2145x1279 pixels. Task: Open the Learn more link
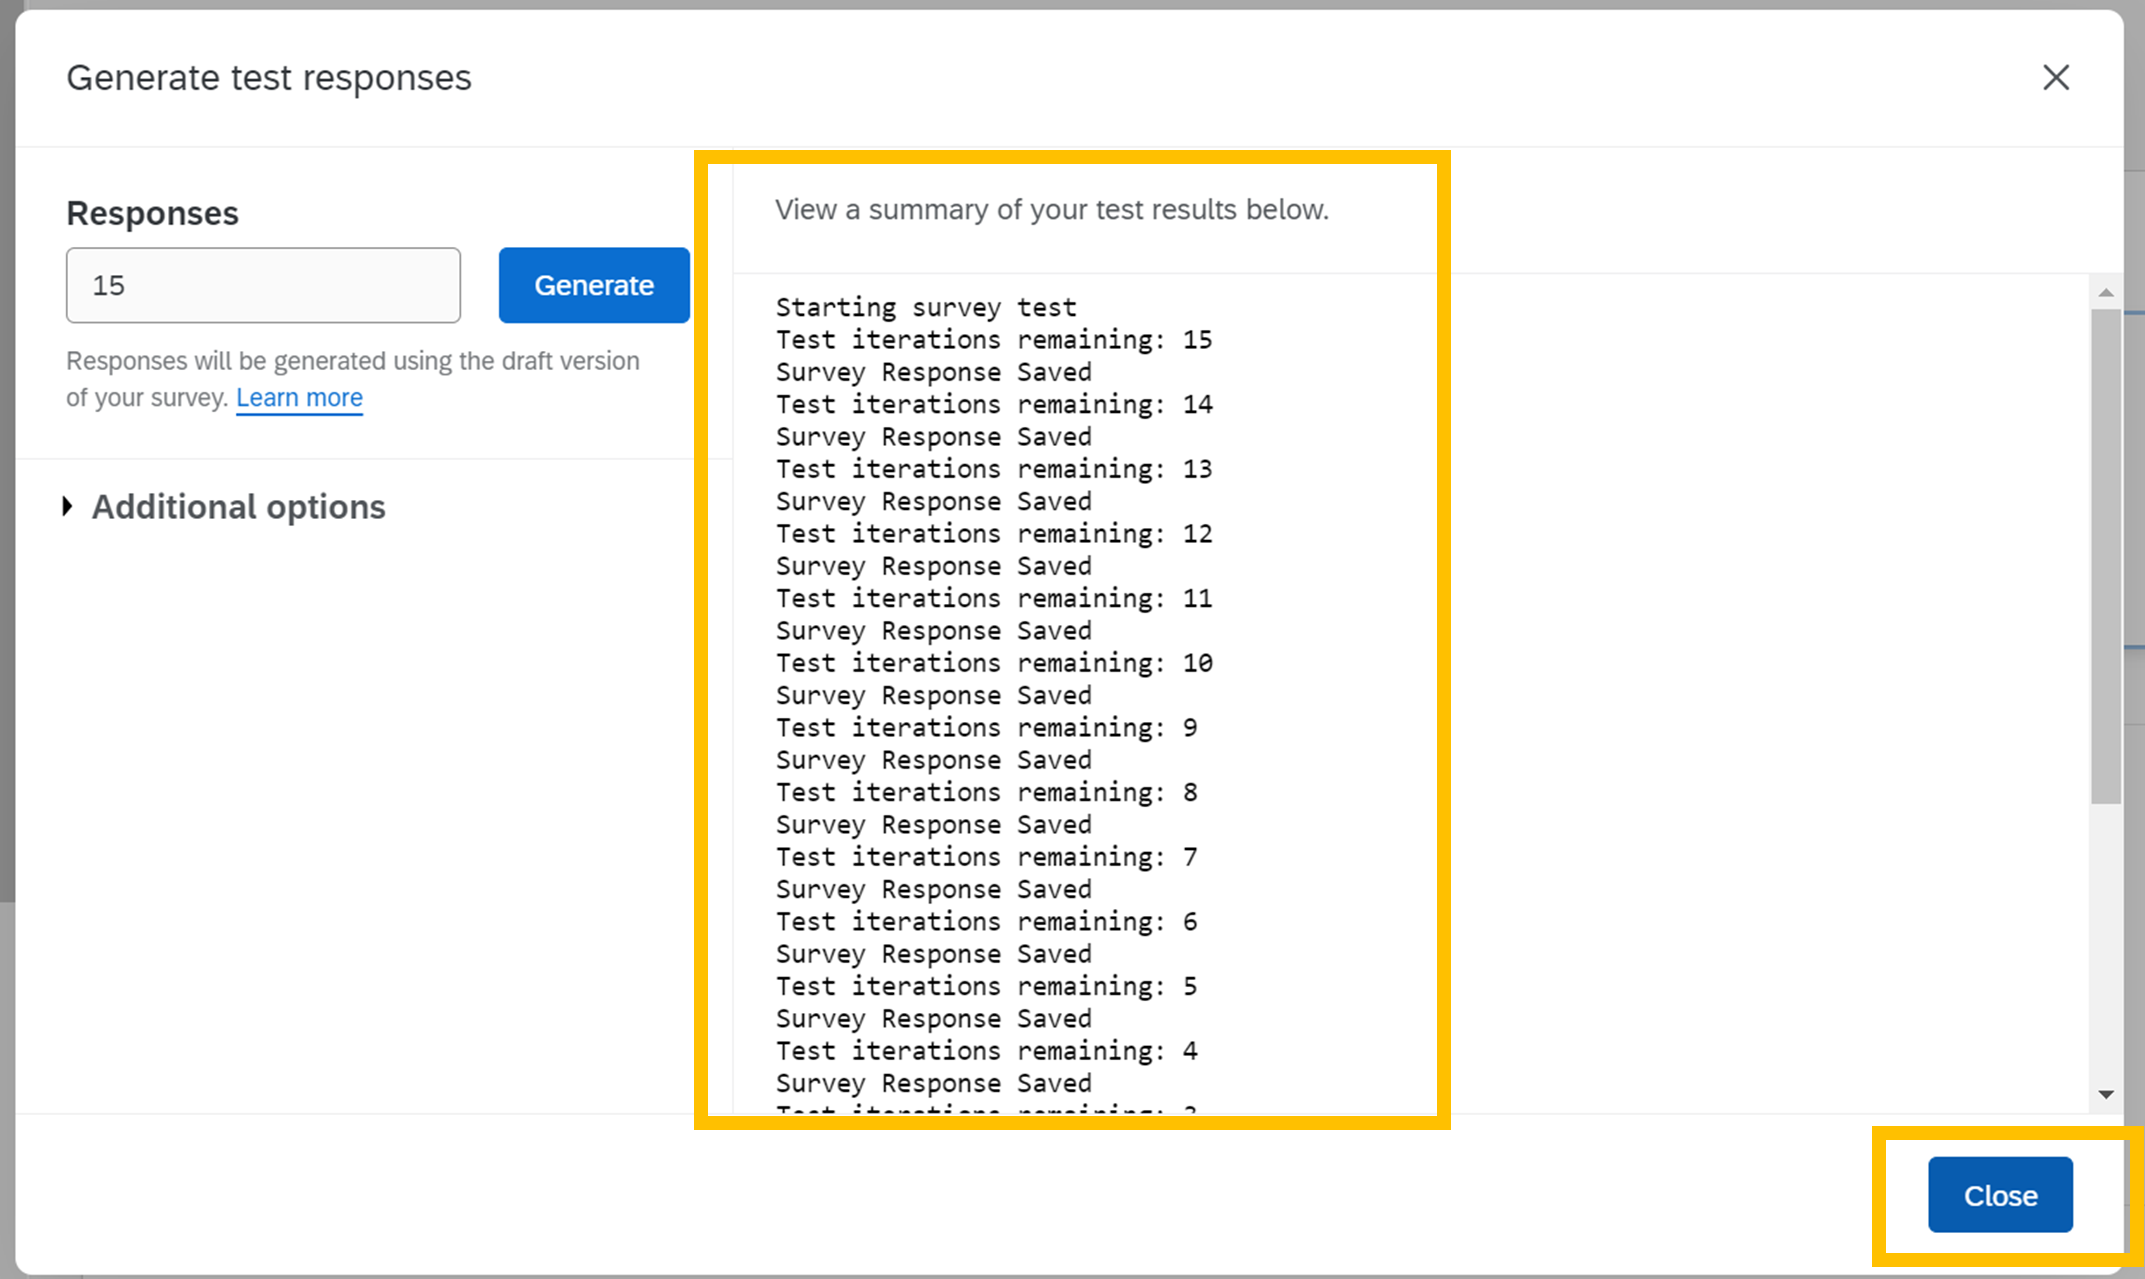pyautogui.click(x=298, y=397)
